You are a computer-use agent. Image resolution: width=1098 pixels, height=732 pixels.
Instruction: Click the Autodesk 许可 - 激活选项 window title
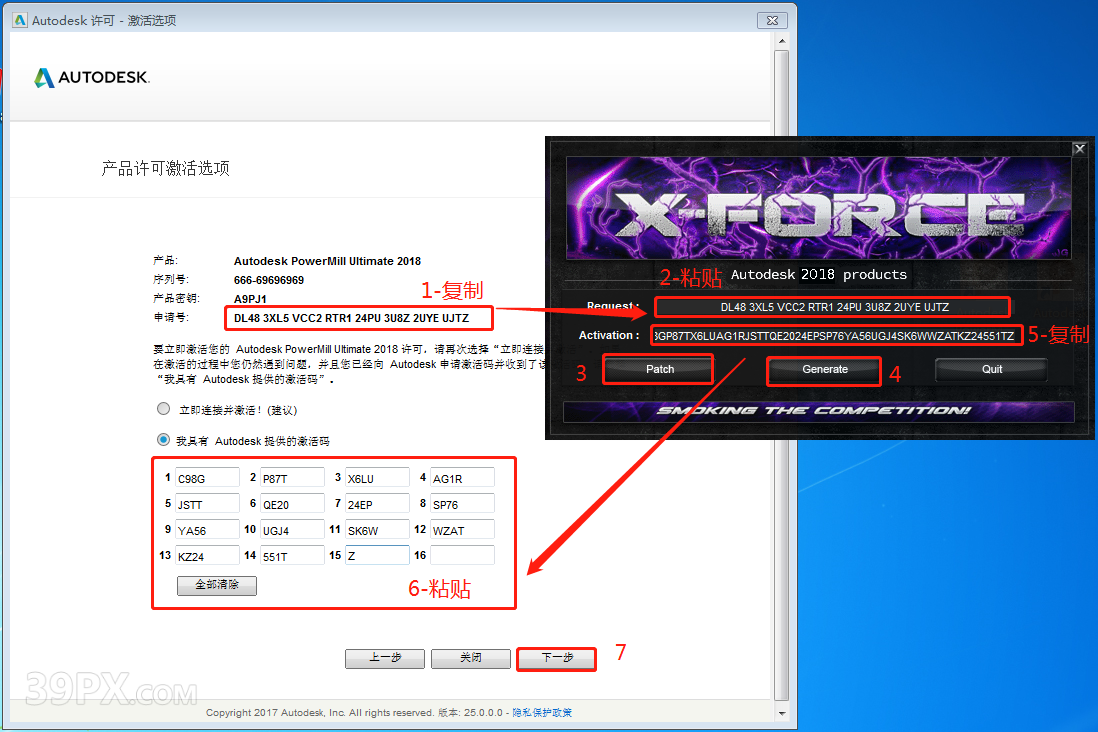tap(104, 20)
